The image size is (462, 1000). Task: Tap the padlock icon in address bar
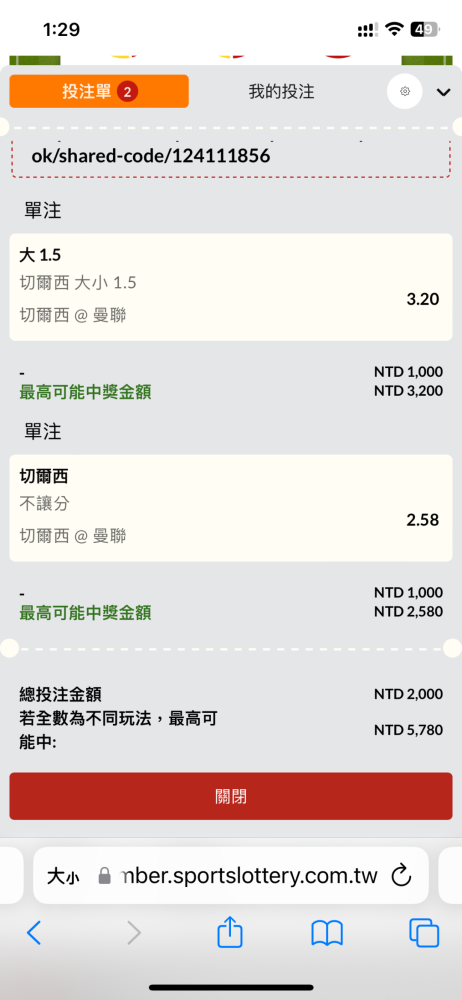[105, 876]
